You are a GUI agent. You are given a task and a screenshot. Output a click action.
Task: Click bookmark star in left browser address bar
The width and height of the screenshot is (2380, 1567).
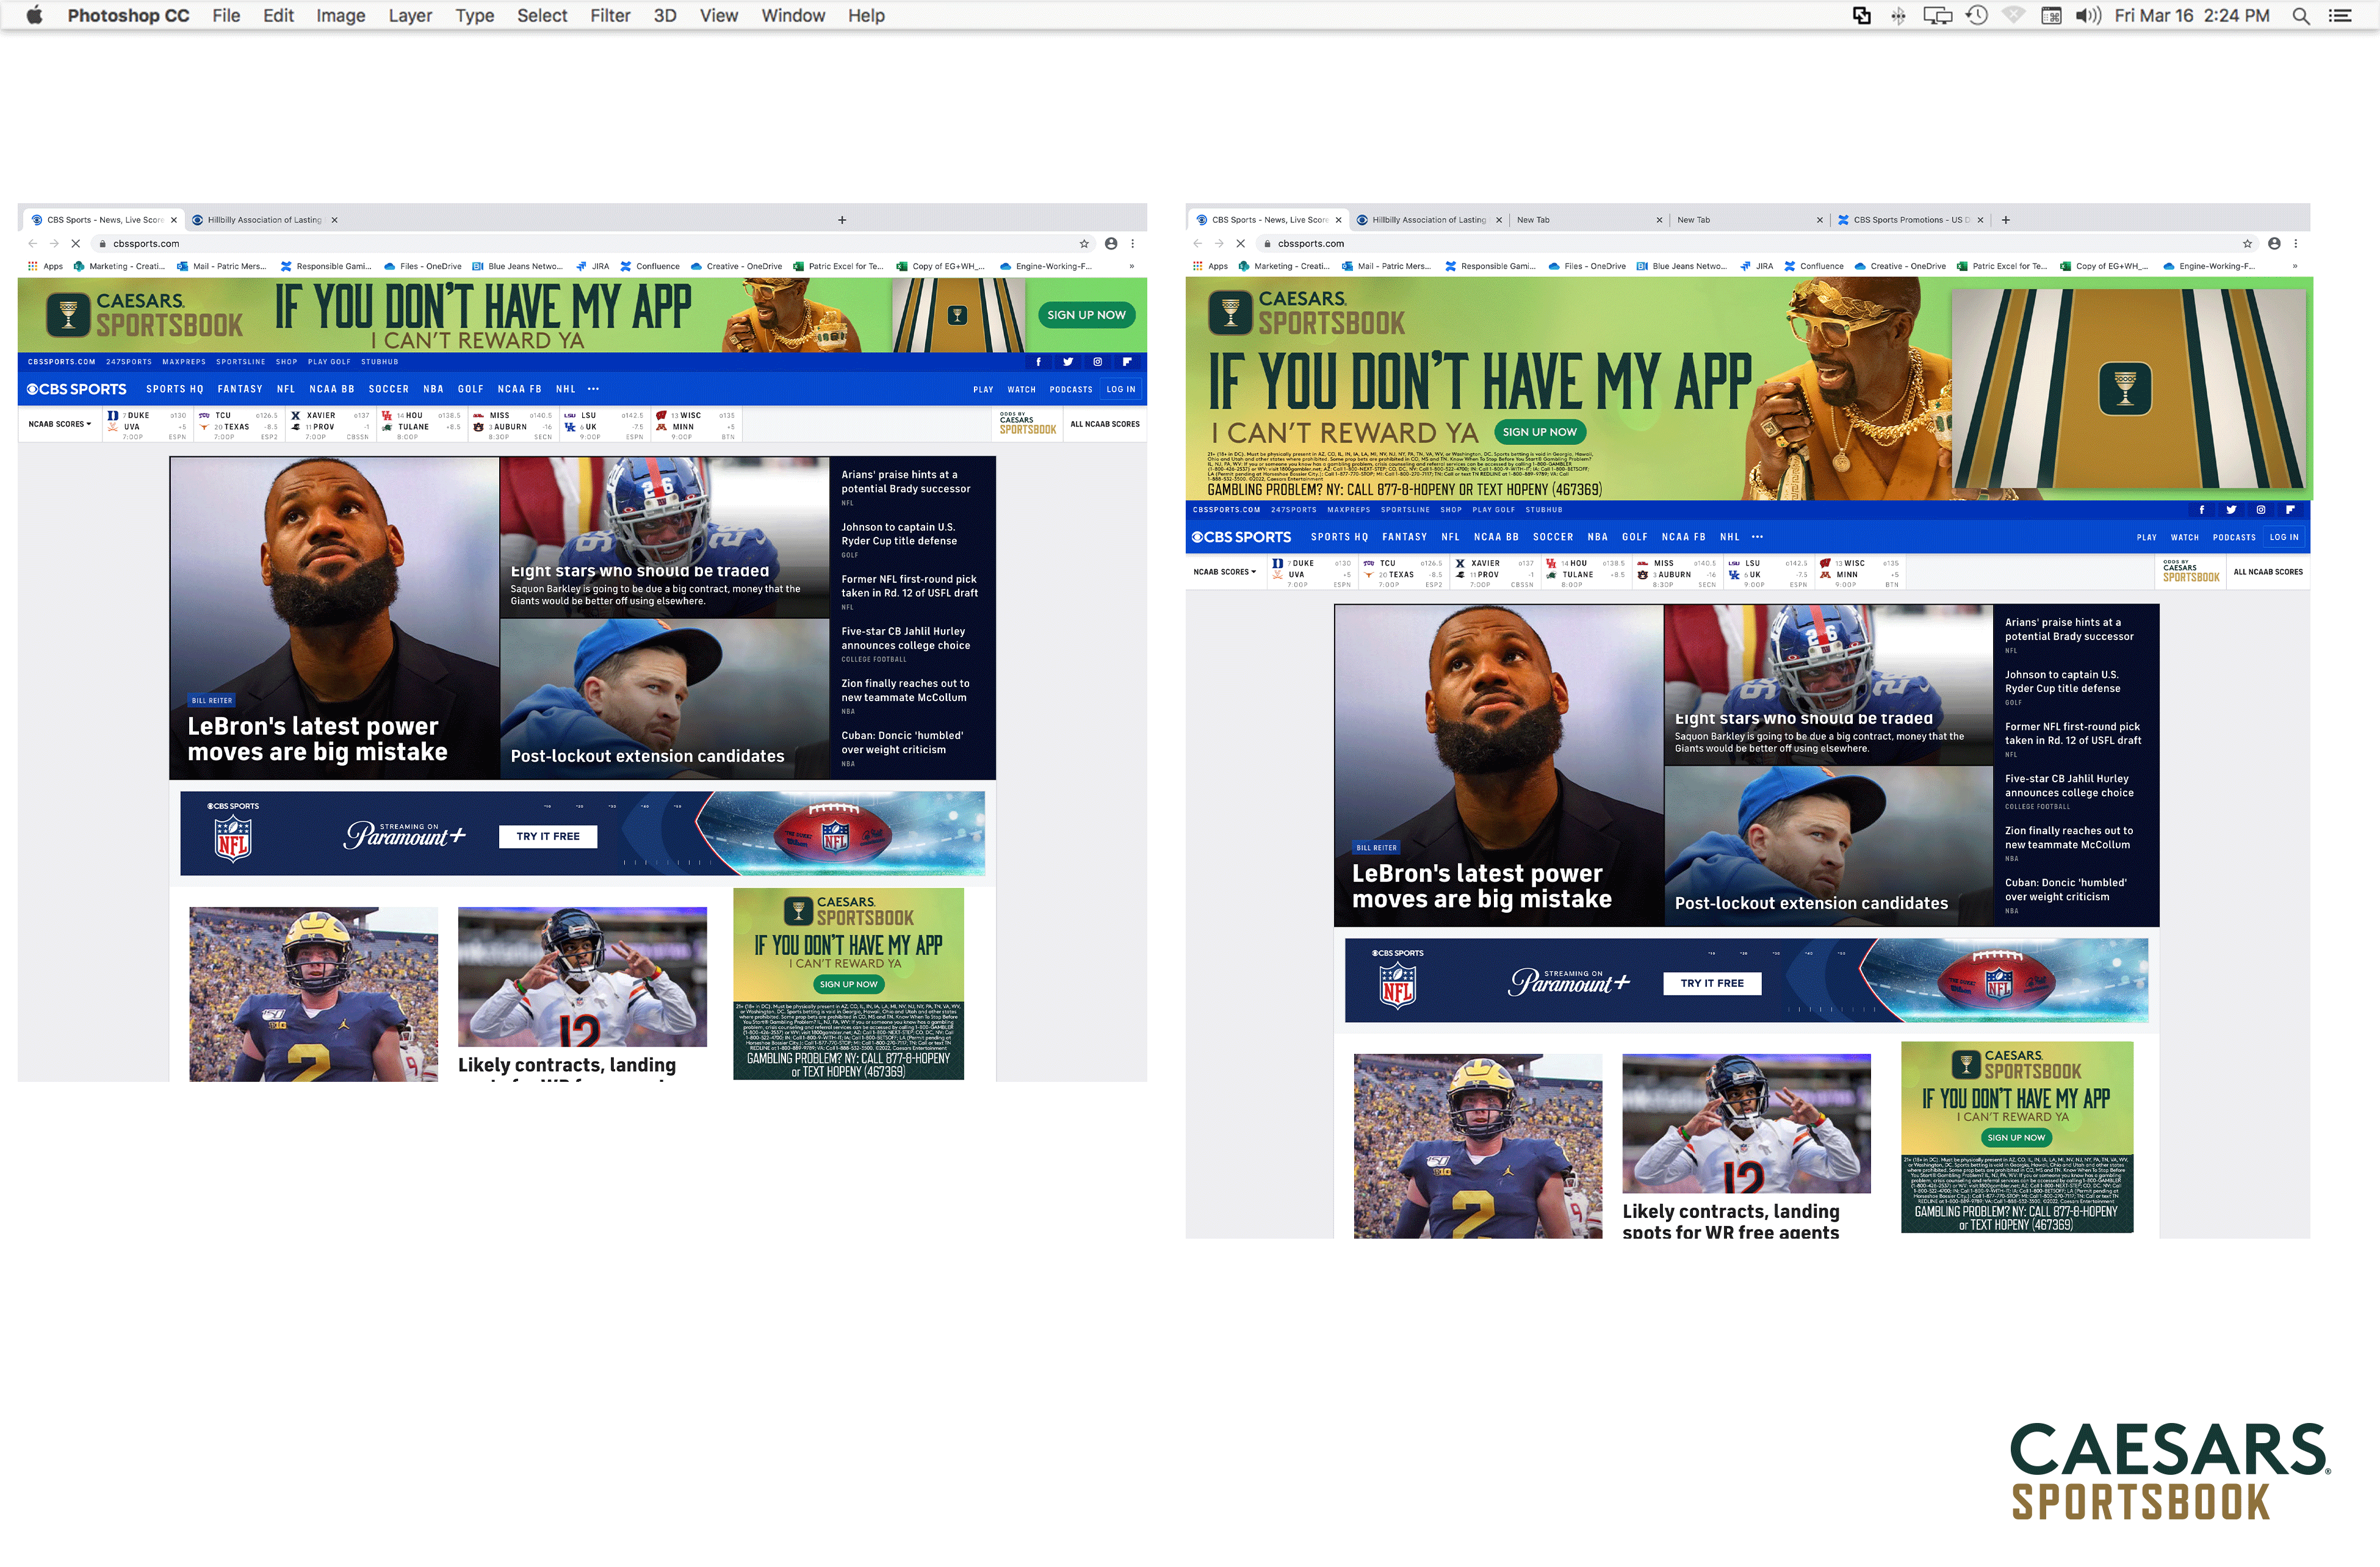click(1084, 243)
